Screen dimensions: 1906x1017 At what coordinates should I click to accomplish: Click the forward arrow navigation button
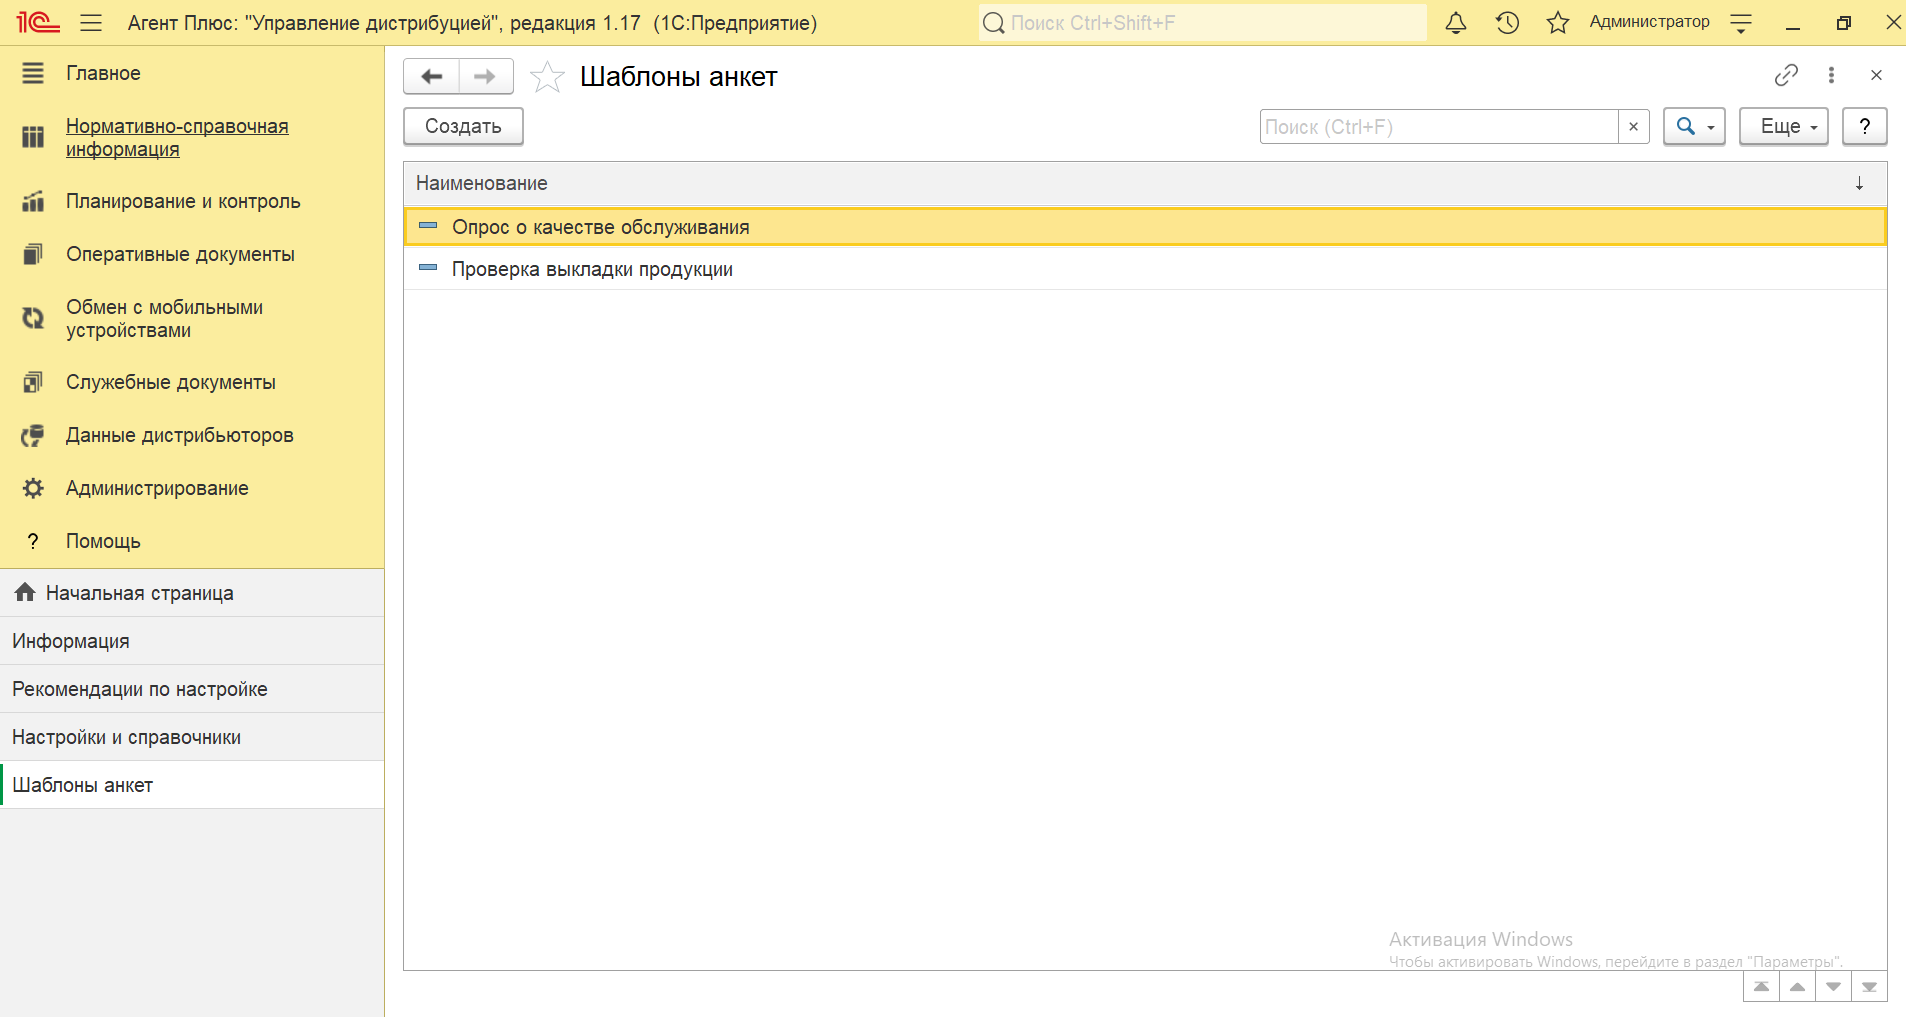click(x=485, y=76)
